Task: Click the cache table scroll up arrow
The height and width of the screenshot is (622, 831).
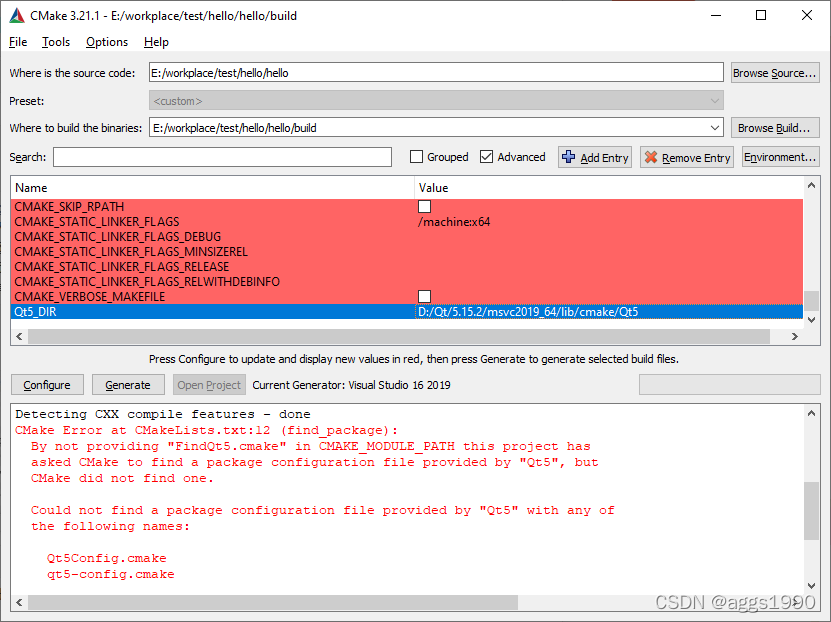Action: tap(811, 185)
